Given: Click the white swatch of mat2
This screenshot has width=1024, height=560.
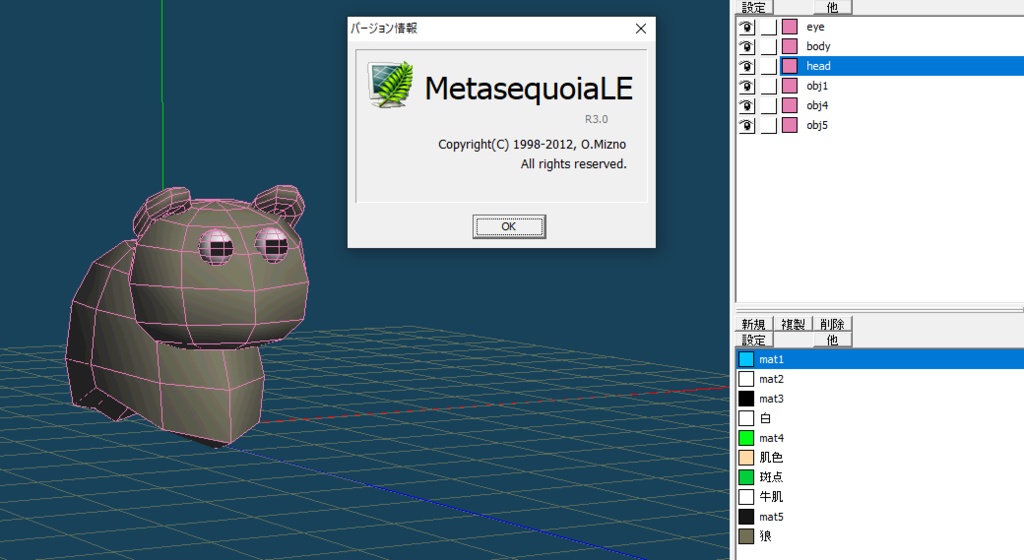Looking at the screenshot, I should coord(746,379).
